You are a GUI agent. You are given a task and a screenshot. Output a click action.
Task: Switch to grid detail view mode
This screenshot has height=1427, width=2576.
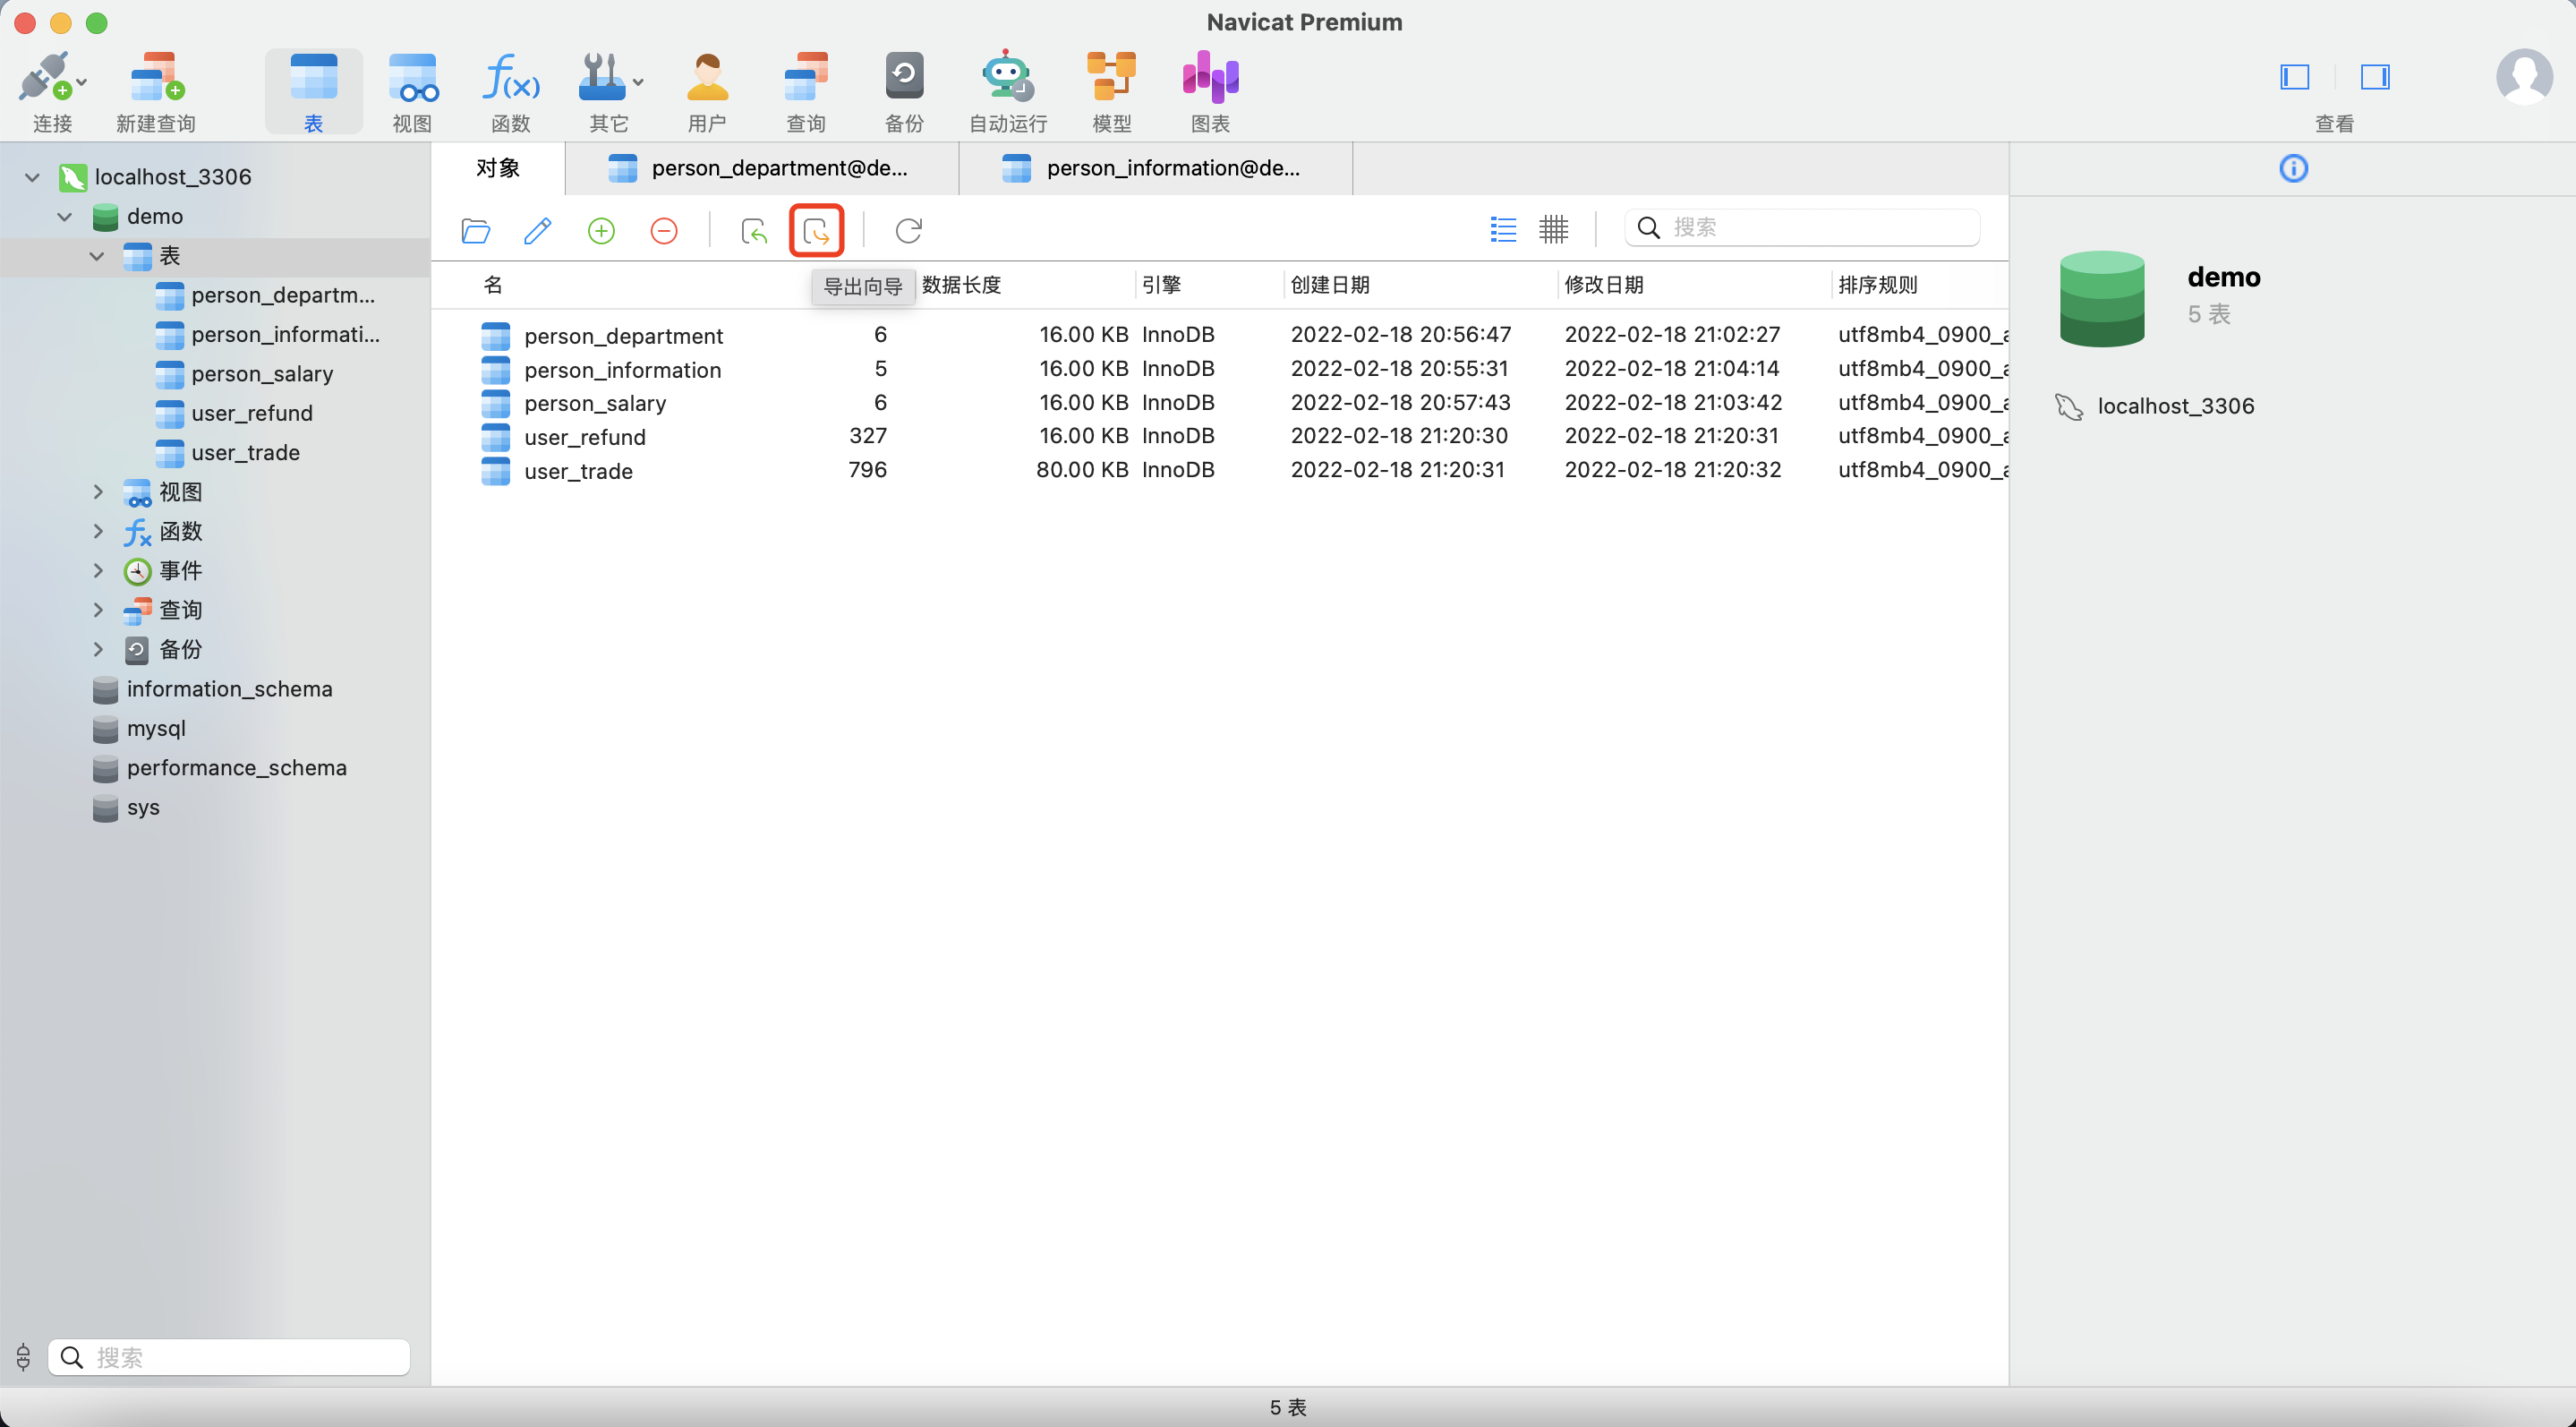1553,229
